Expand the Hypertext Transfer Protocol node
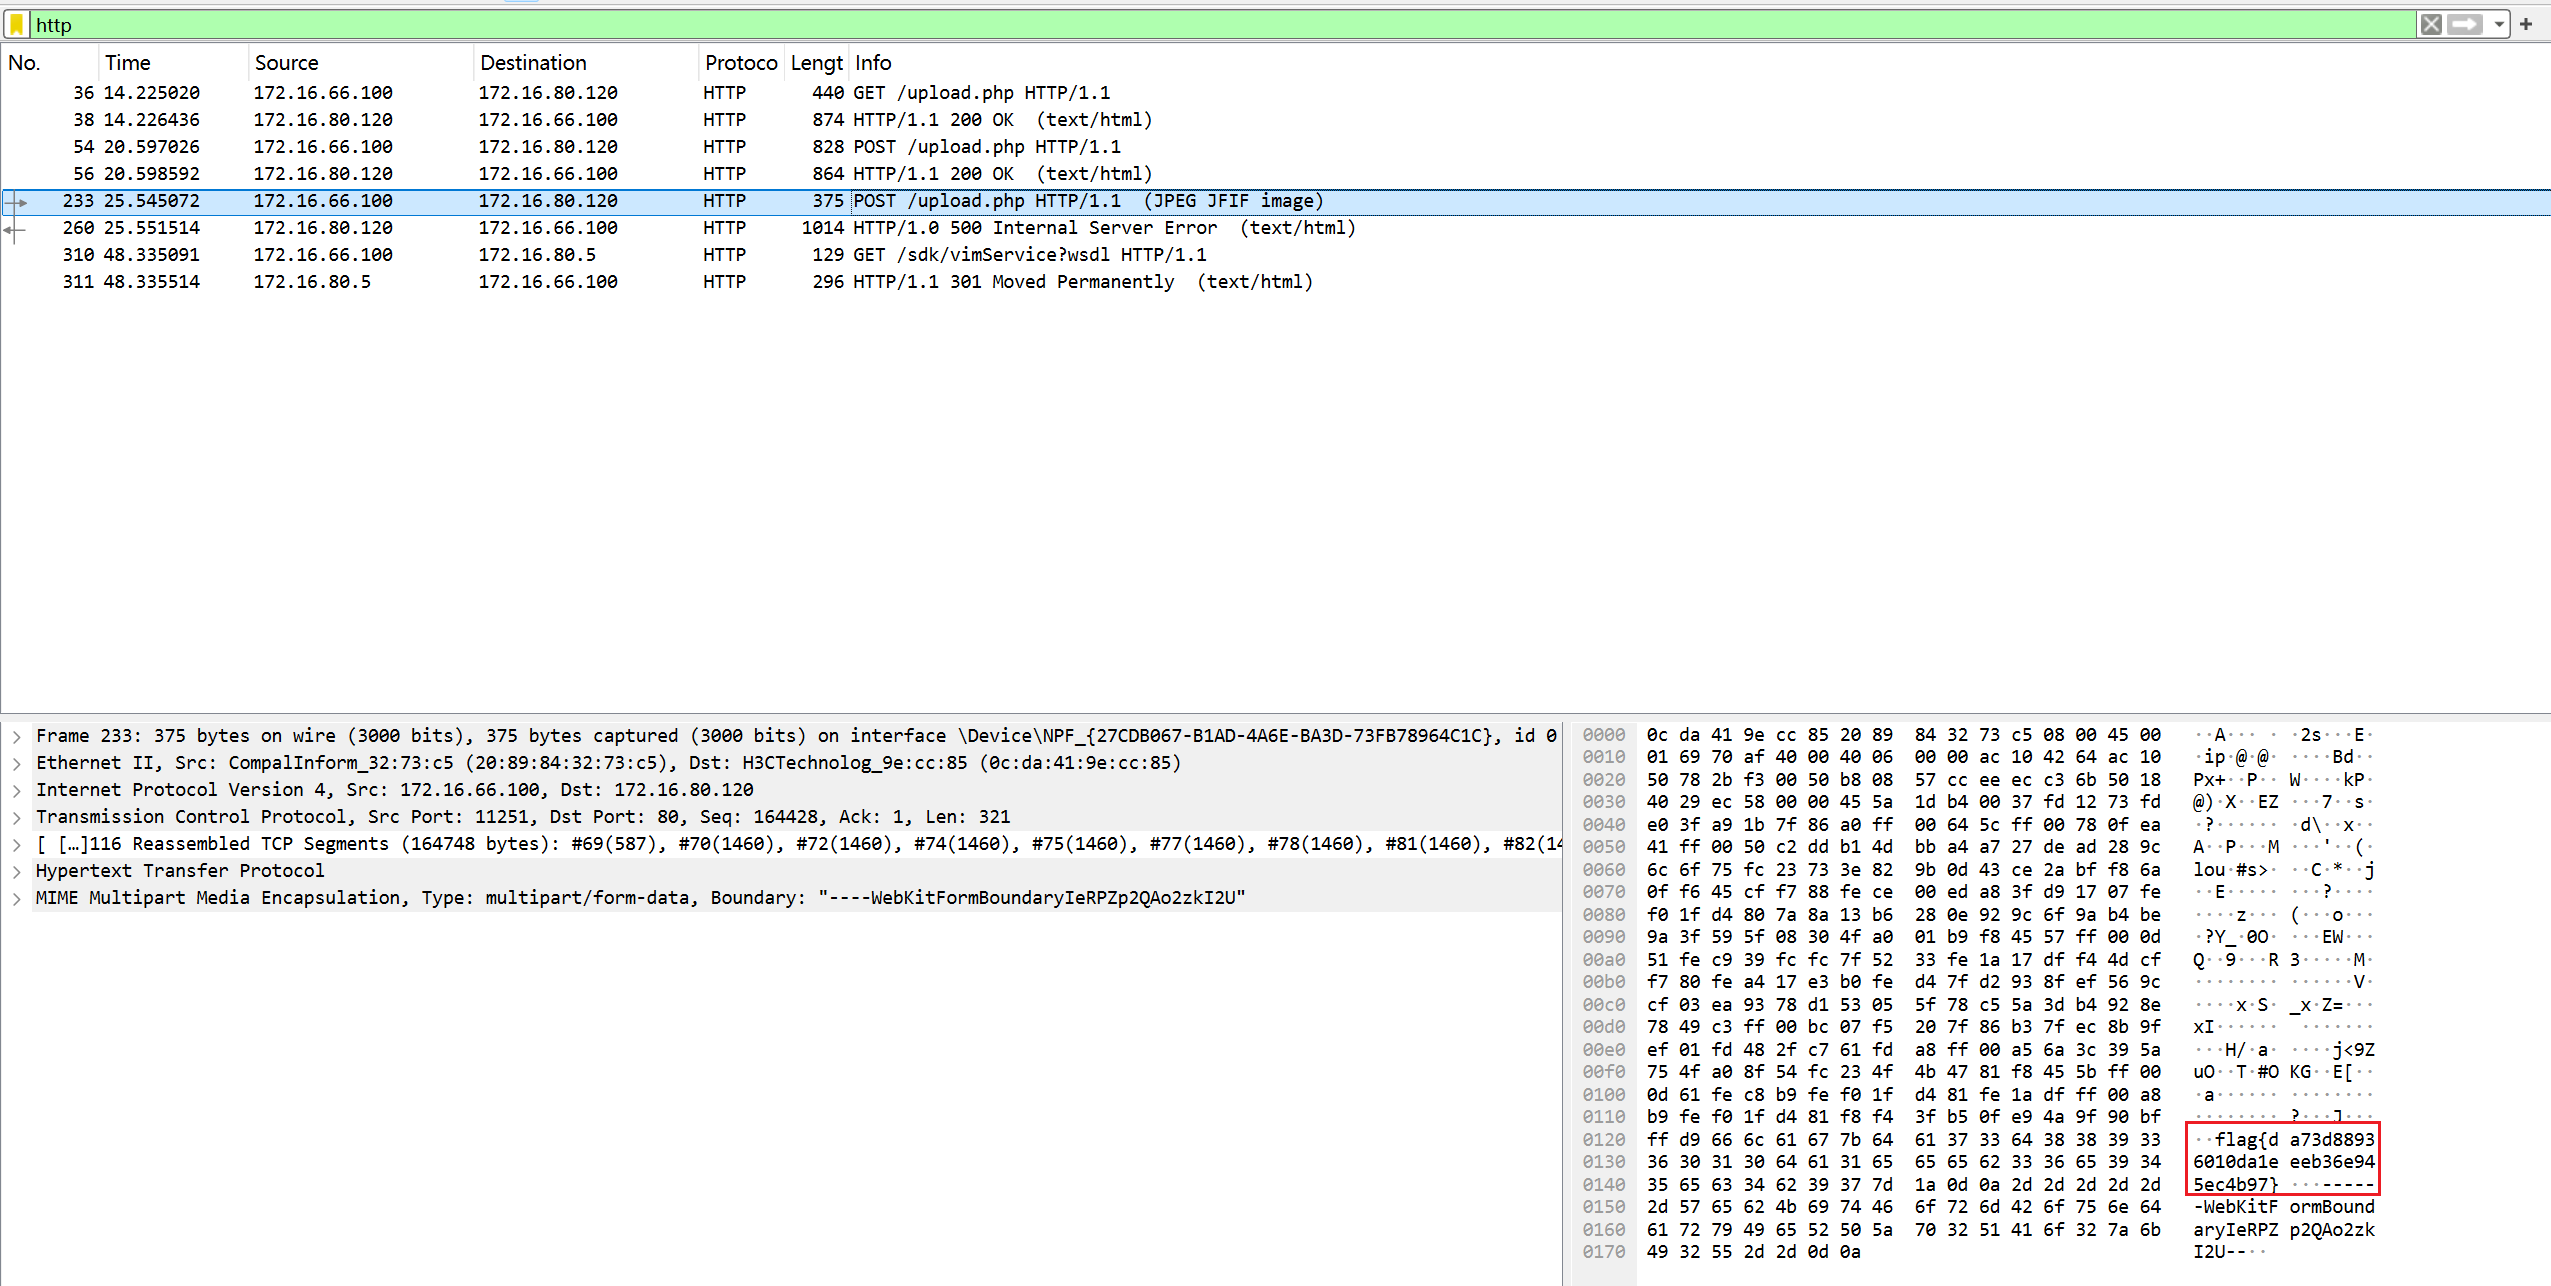 click(17, 871)
